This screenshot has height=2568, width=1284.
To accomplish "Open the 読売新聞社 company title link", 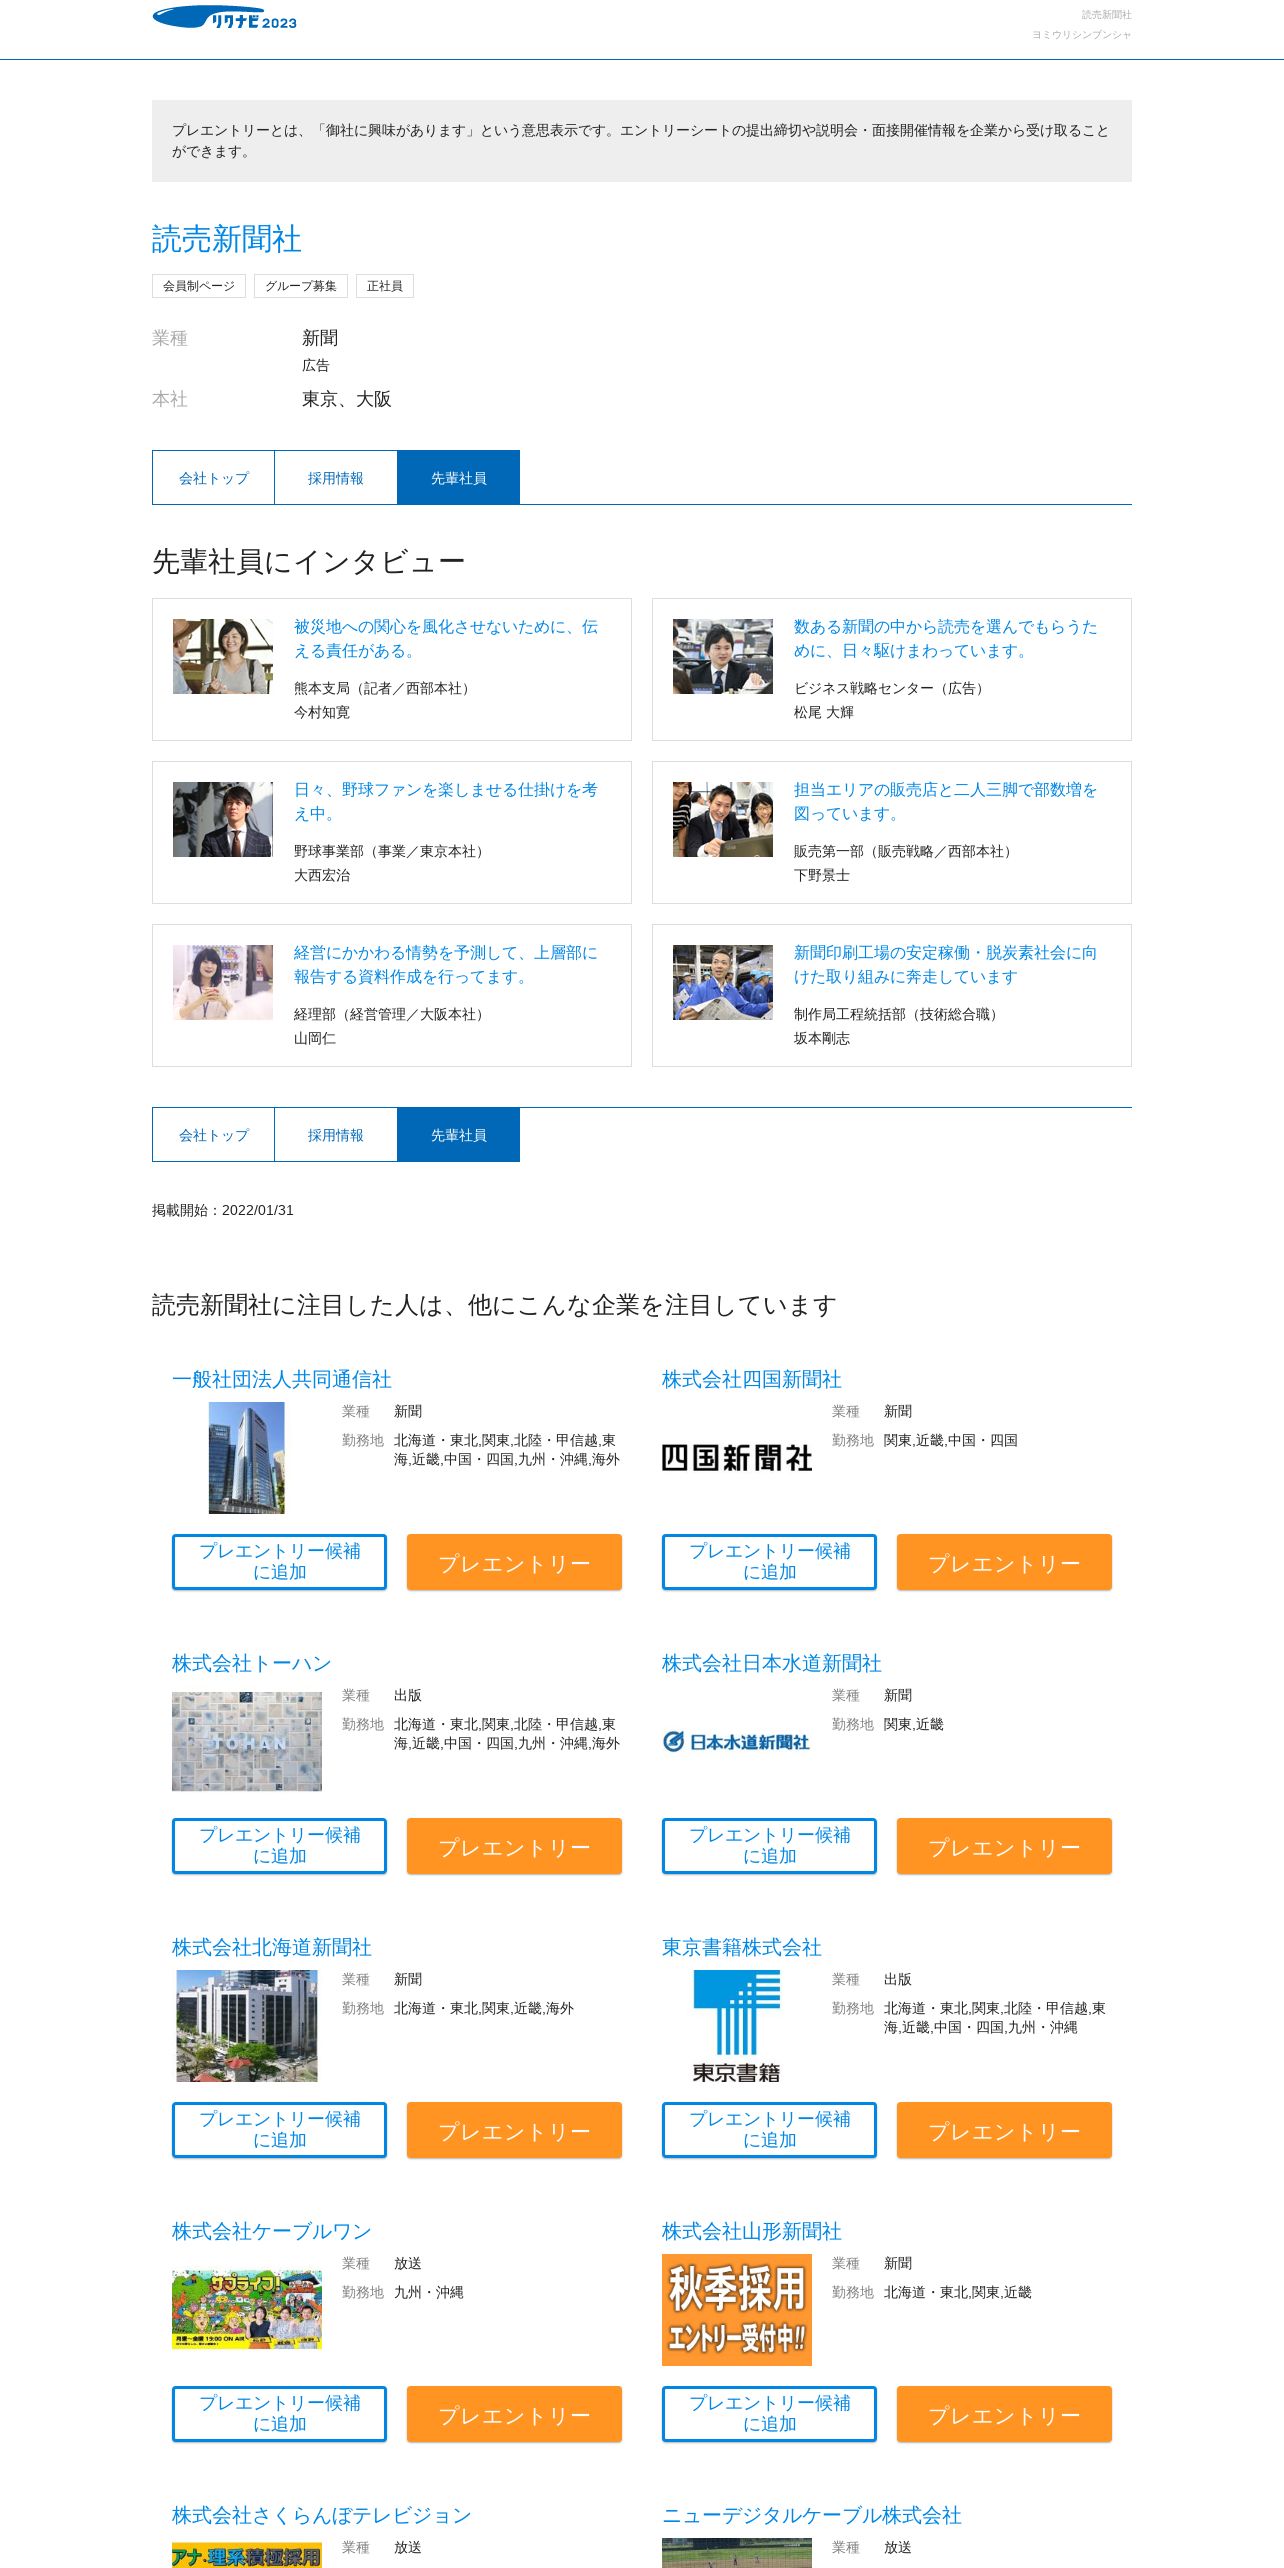I will click(227, 239).
